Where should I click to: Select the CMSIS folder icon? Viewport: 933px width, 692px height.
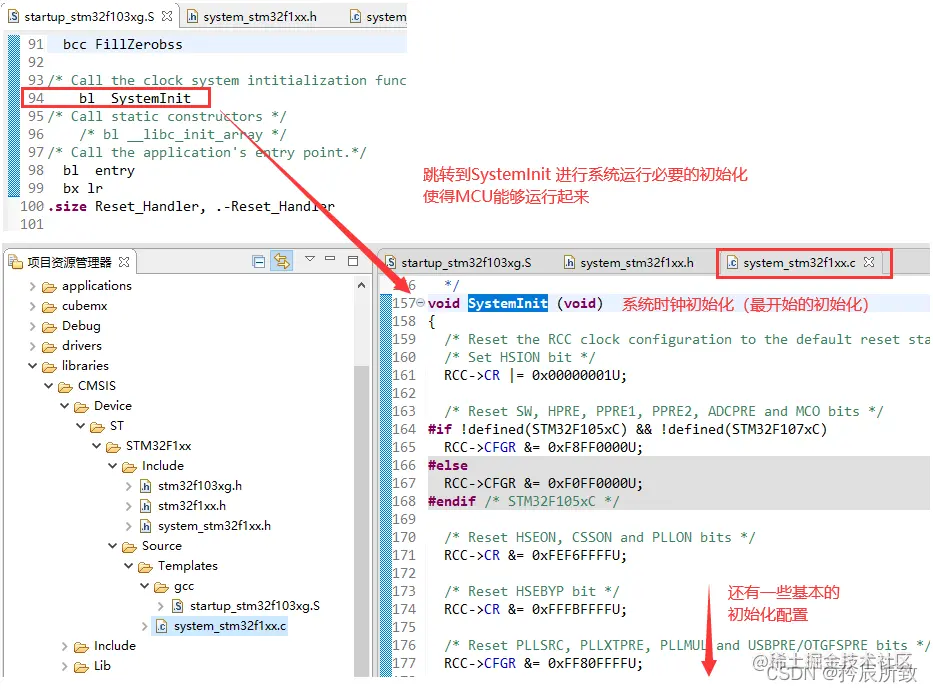65,387
